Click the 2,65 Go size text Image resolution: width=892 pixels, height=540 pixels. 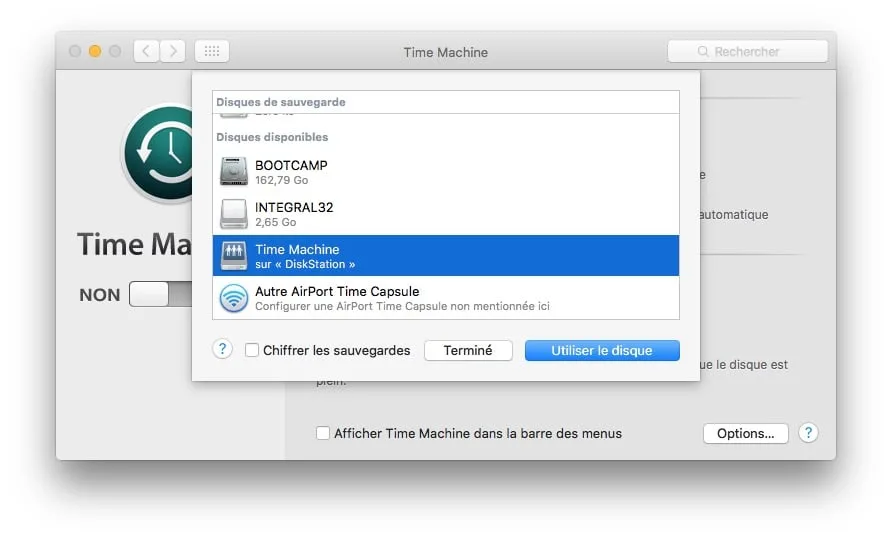click(x=275, y=222)
